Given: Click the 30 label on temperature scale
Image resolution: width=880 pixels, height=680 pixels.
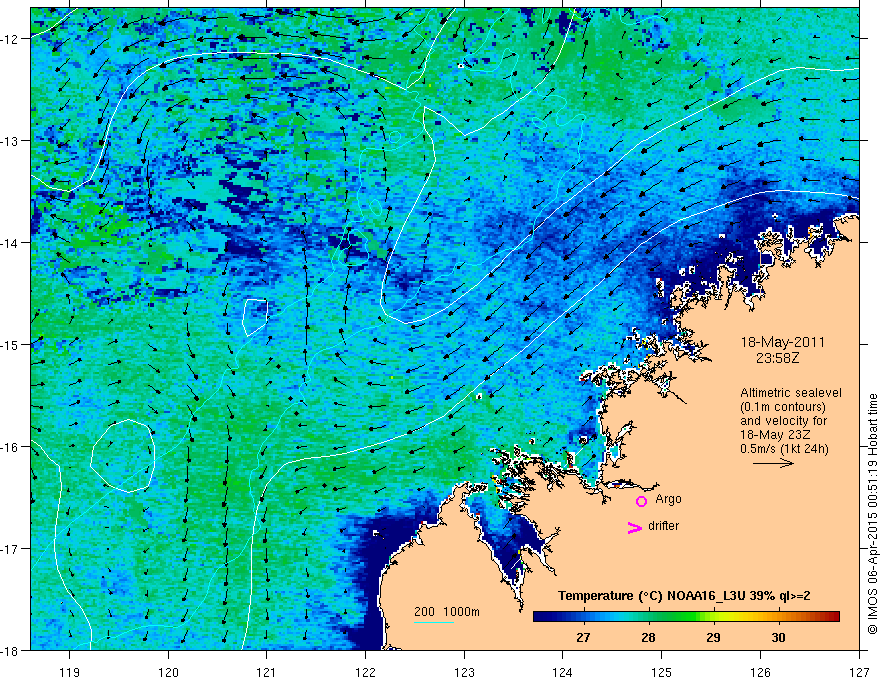Looking at the screenshot, I should 778,637.
